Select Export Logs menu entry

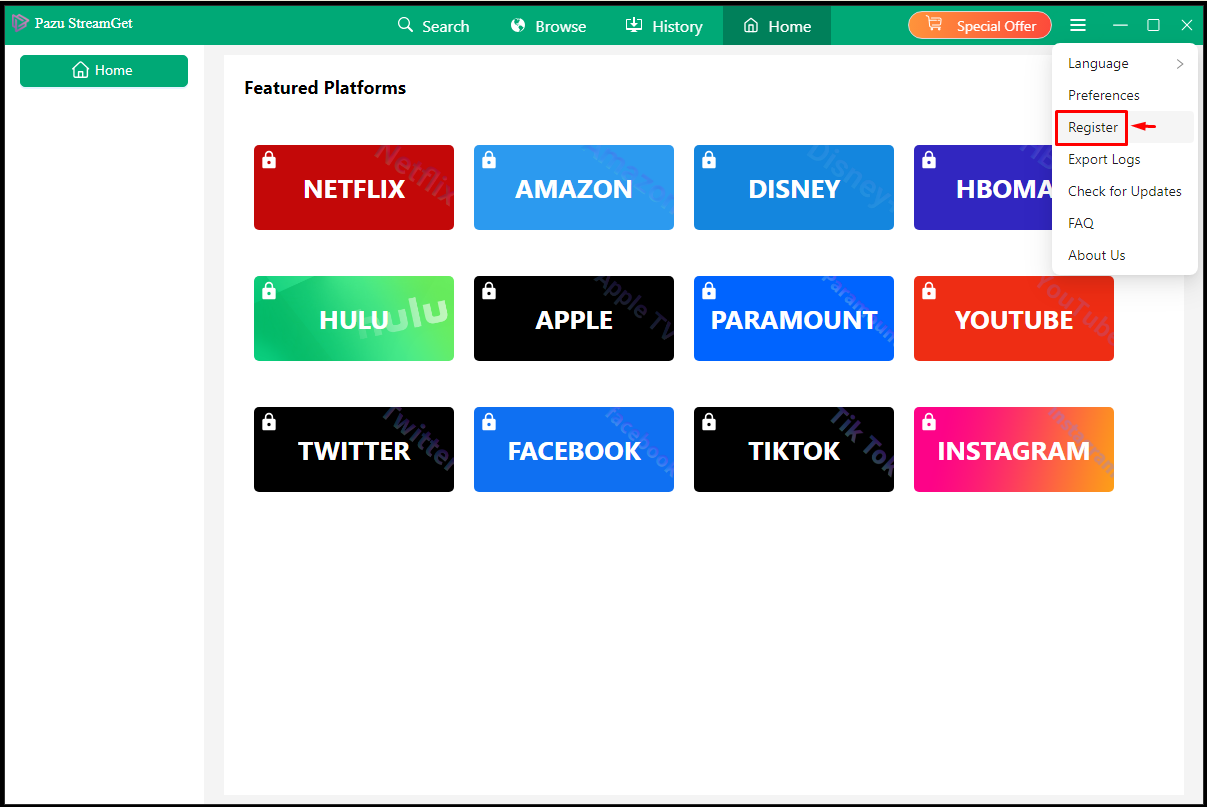tap(1125, 159)
